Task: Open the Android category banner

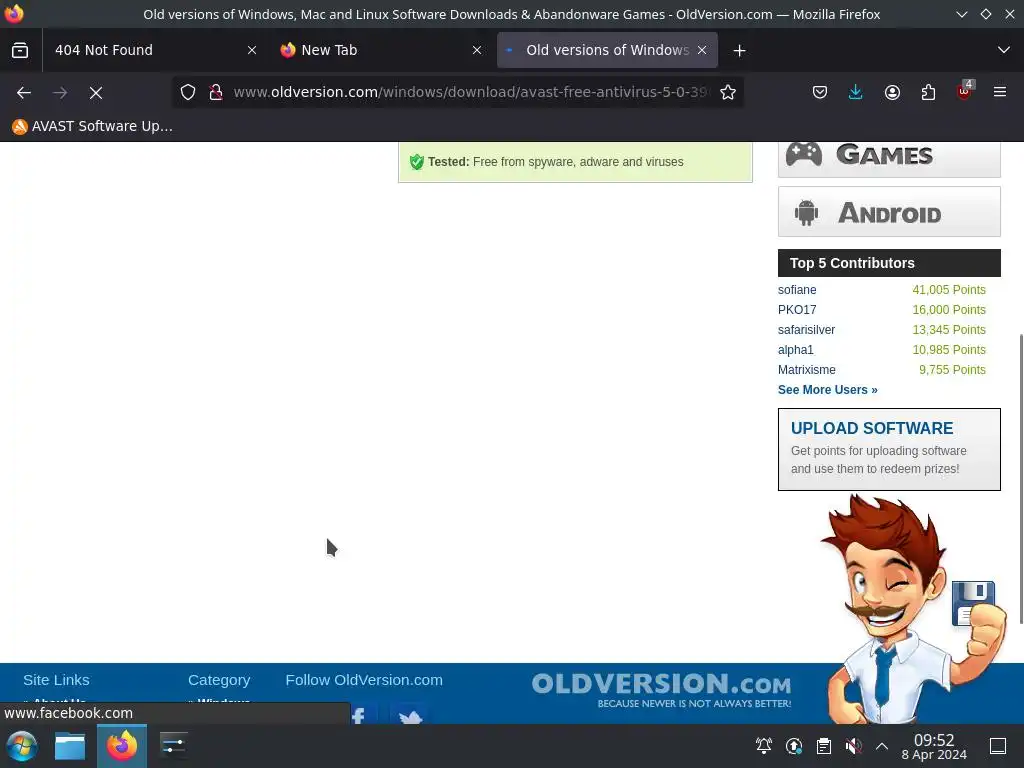Action: point(889,212)
